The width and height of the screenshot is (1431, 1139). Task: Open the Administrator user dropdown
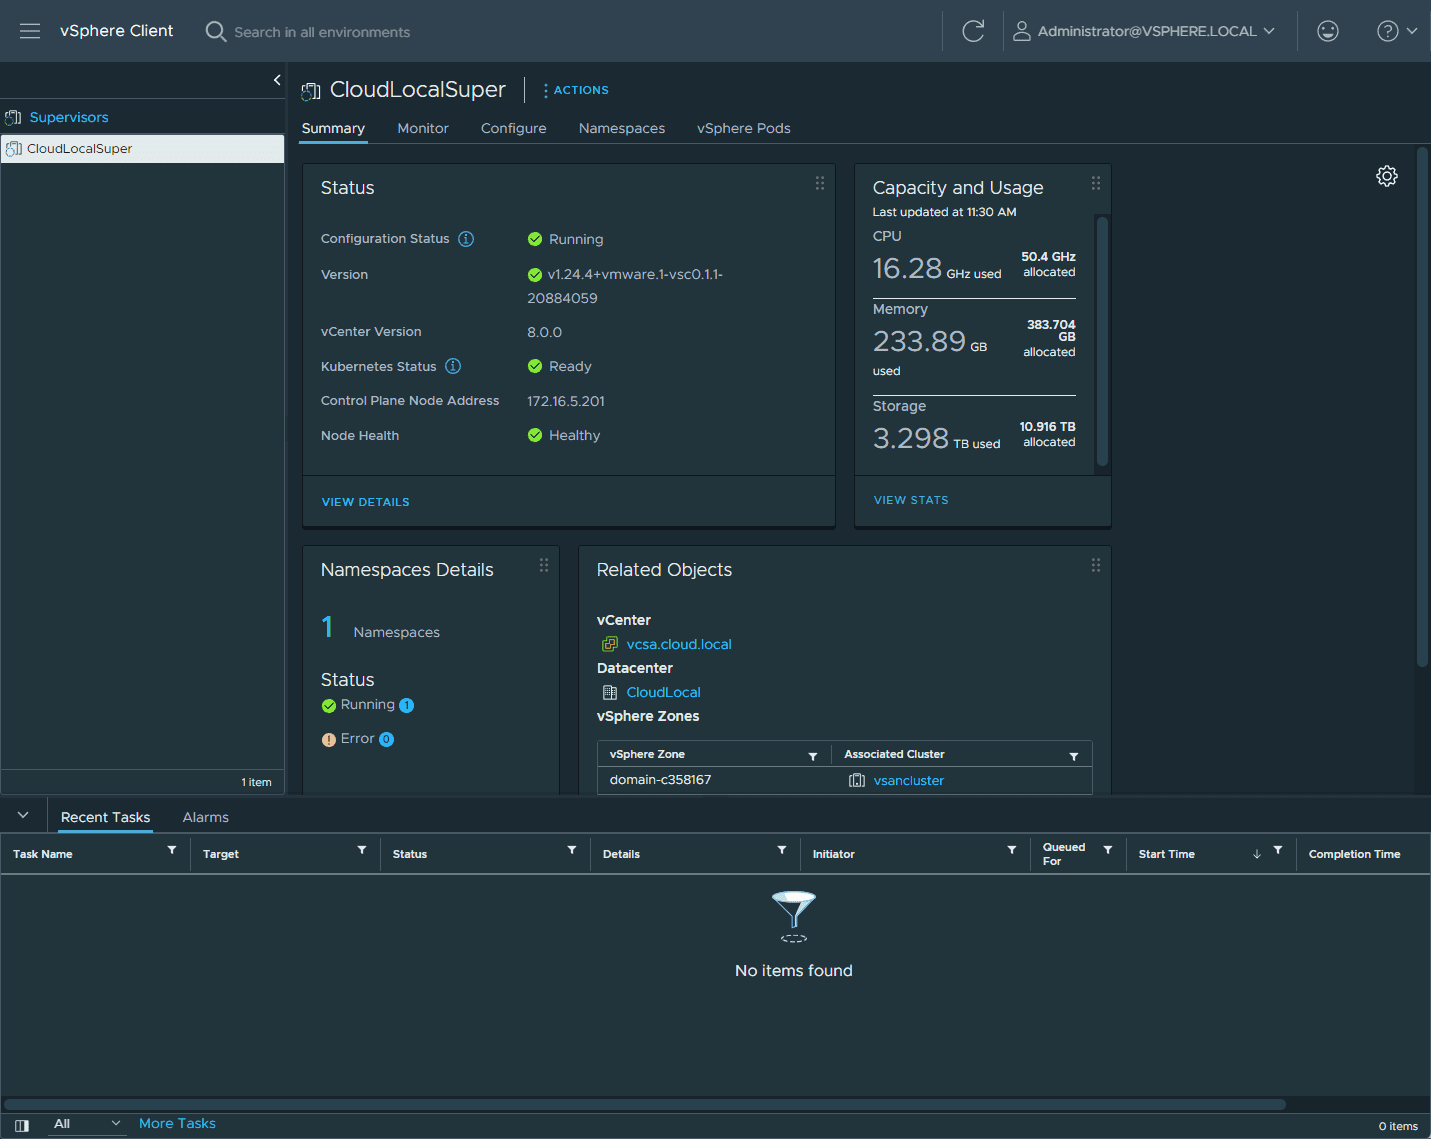[x=1144, y=31]
